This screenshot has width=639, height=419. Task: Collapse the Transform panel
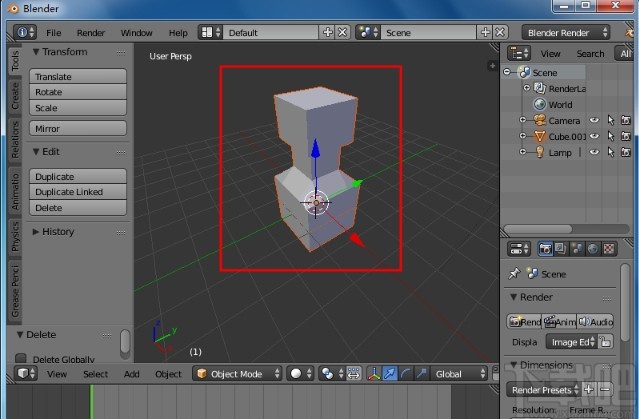pyautogui.click(x=36, y=52)
